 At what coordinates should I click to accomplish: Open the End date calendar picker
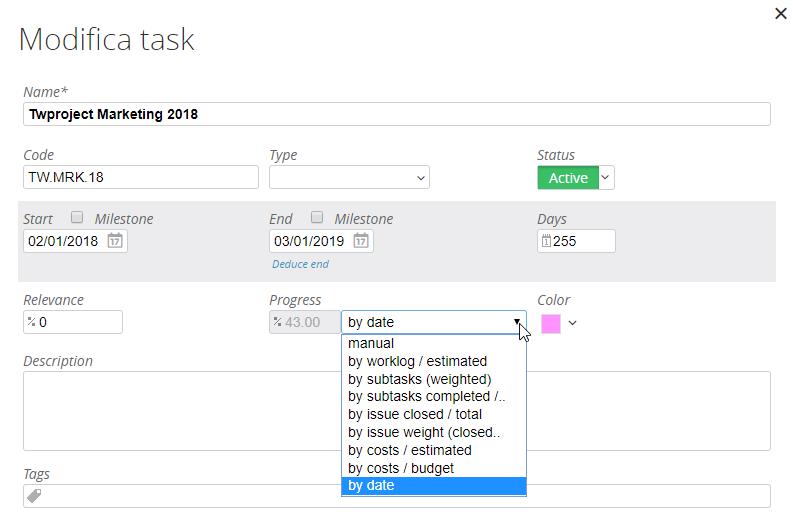(361, 241)
